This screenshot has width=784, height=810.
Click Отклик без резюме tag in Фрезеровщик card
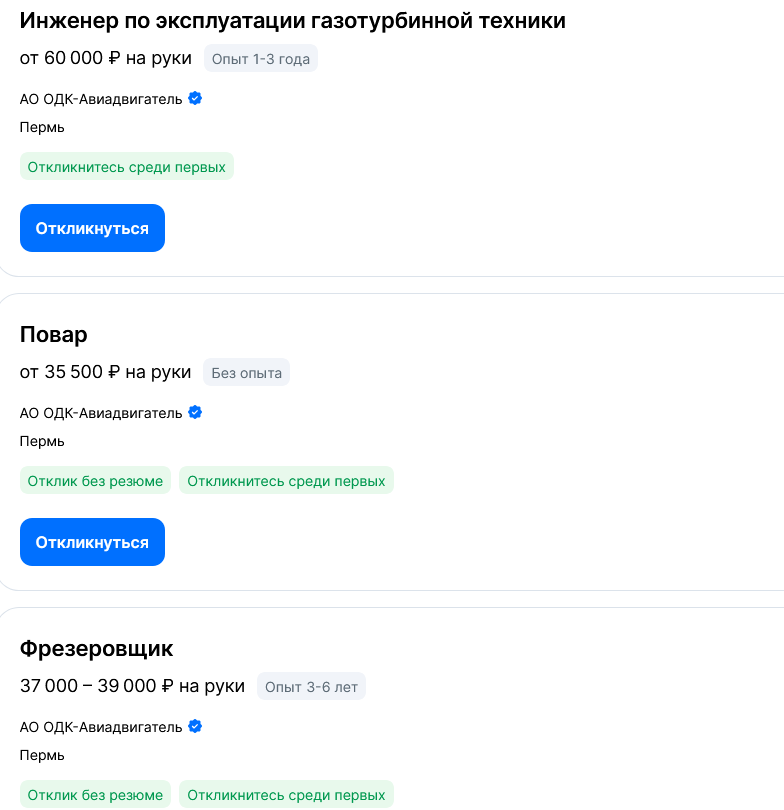click(95, 795)
